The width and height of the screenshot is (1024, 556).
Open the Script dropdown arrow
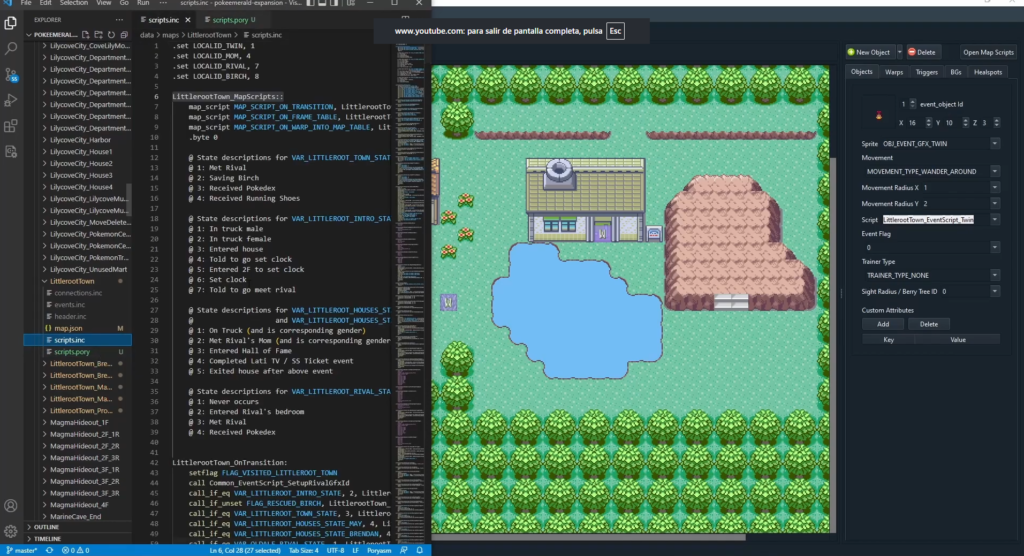(x=995, y=220)
